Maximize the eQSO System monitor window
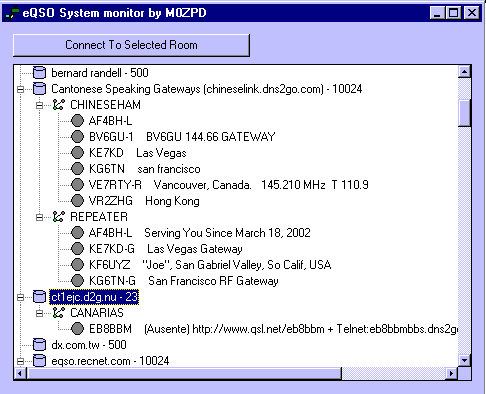Screen dimensions: 486x394 tap(453, 13)
